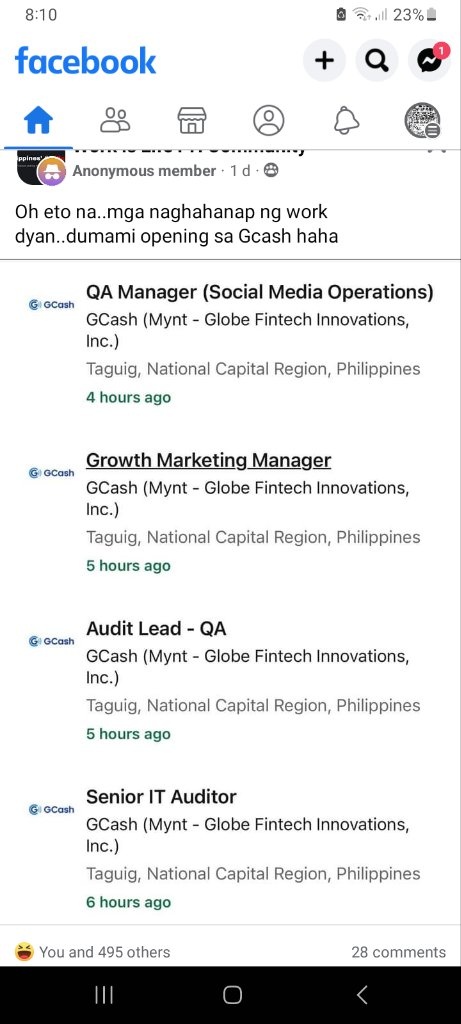Go to the Home feed tab

click(x=38, y=121)
